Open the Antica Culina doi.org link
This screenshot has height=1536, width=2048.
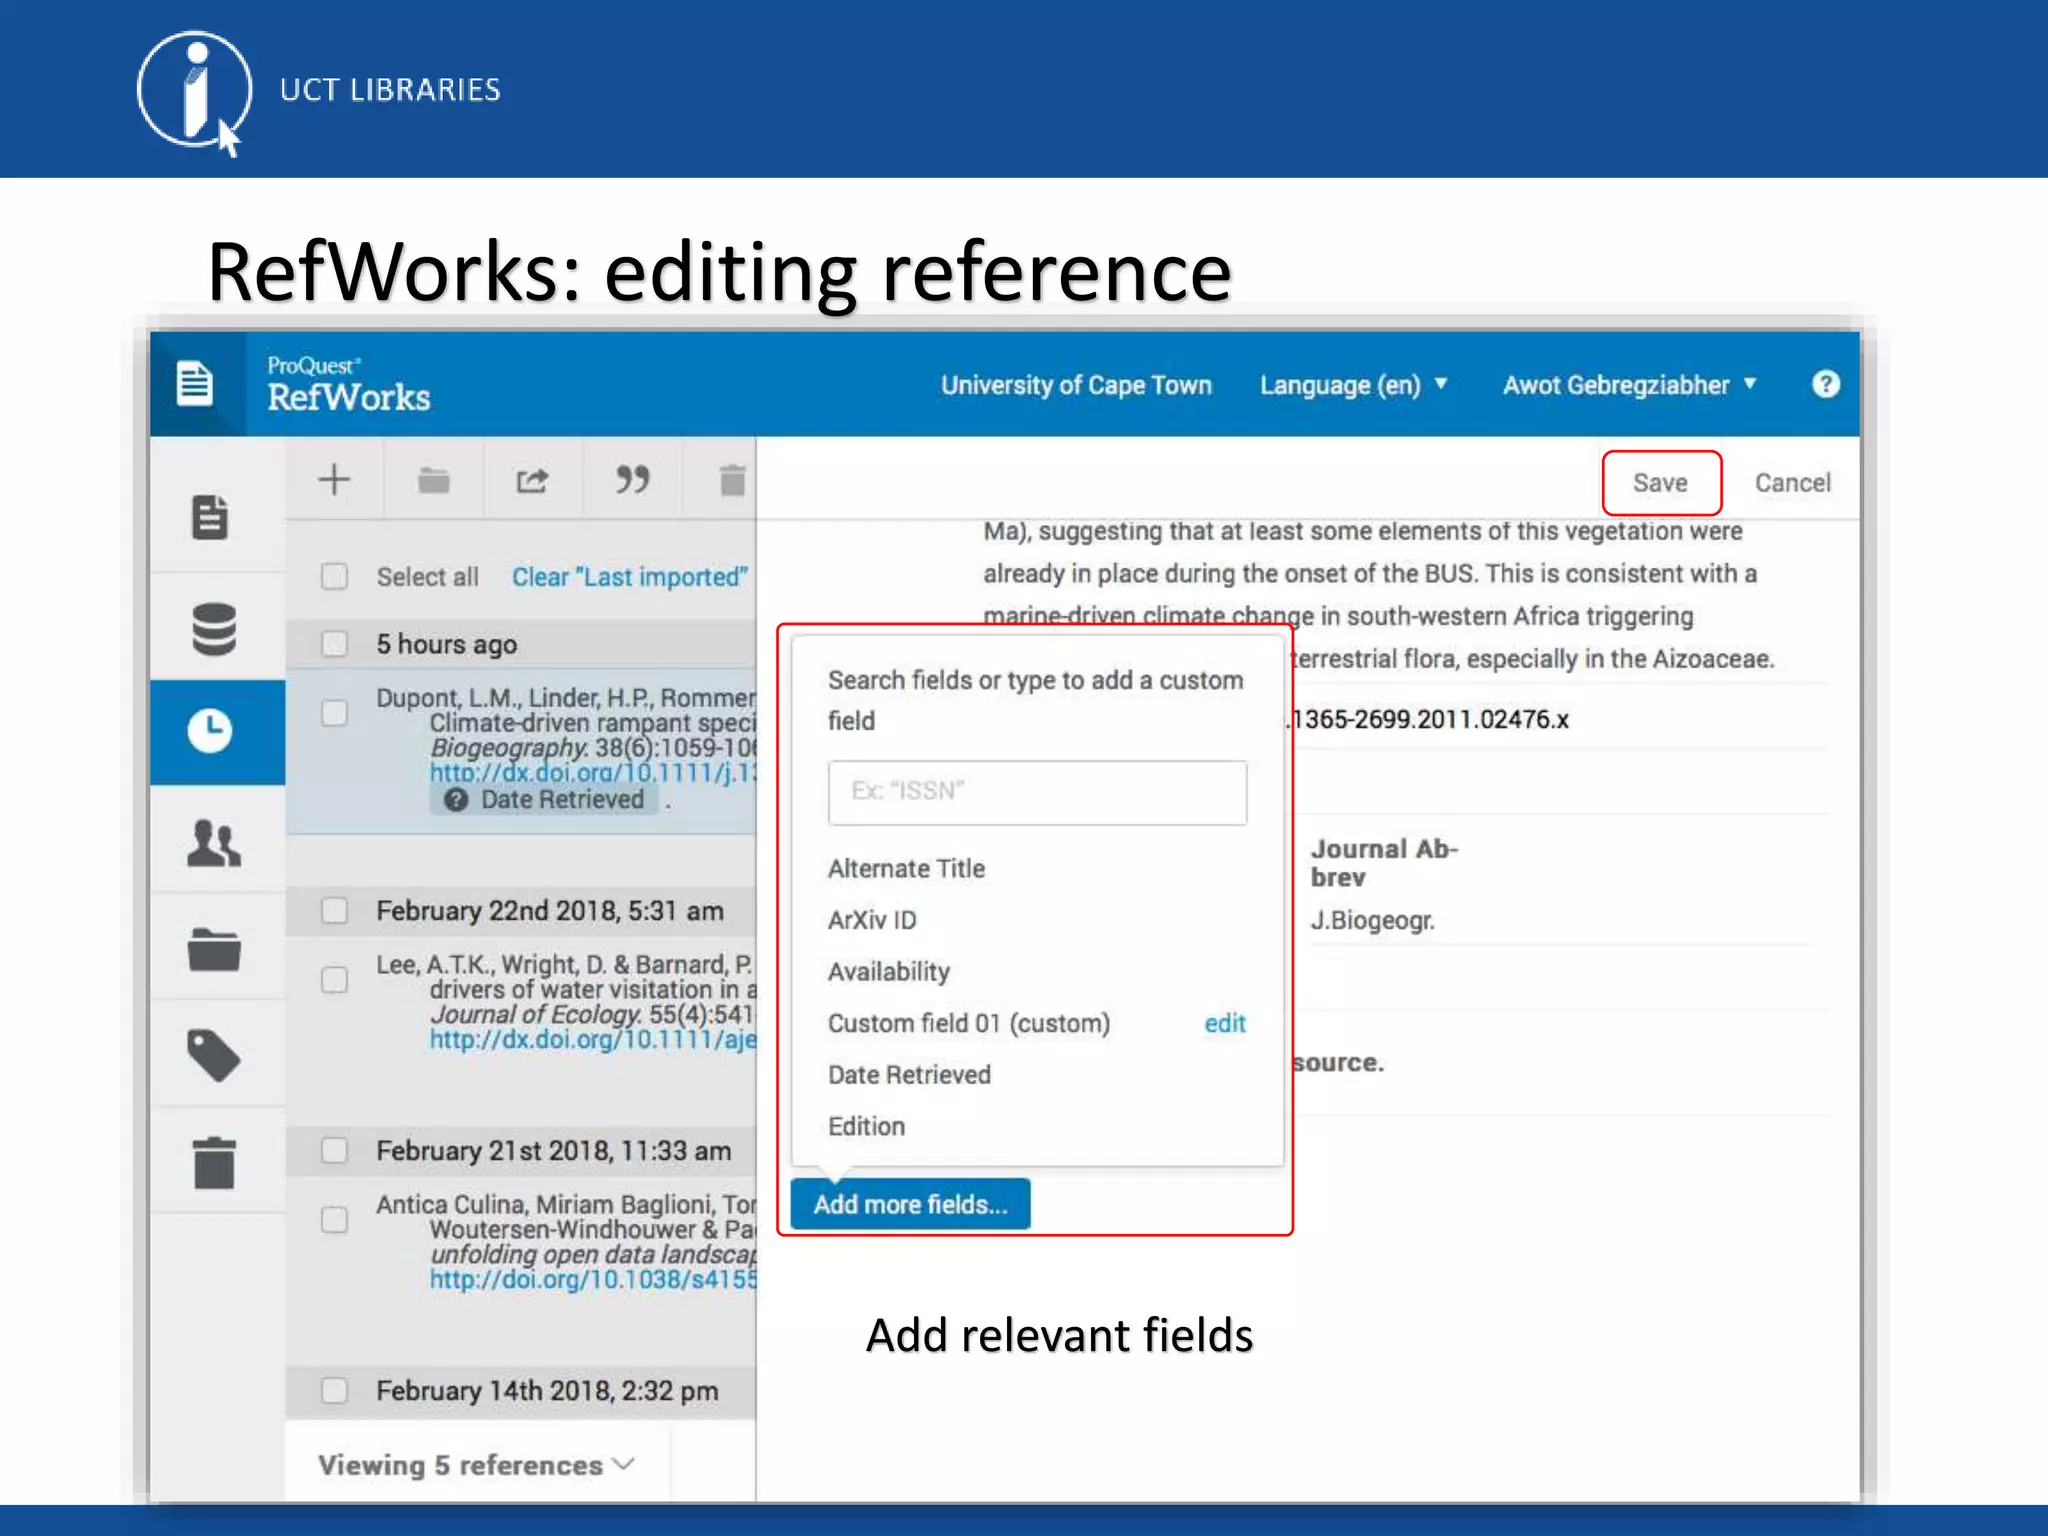[593, 1279]
